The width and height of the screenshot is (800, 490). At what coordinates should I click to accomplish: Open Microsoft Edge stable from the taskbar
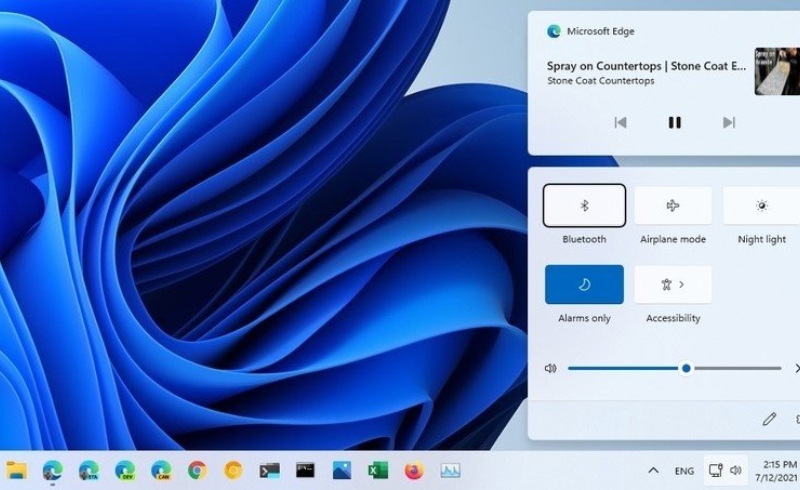[53, 470]
